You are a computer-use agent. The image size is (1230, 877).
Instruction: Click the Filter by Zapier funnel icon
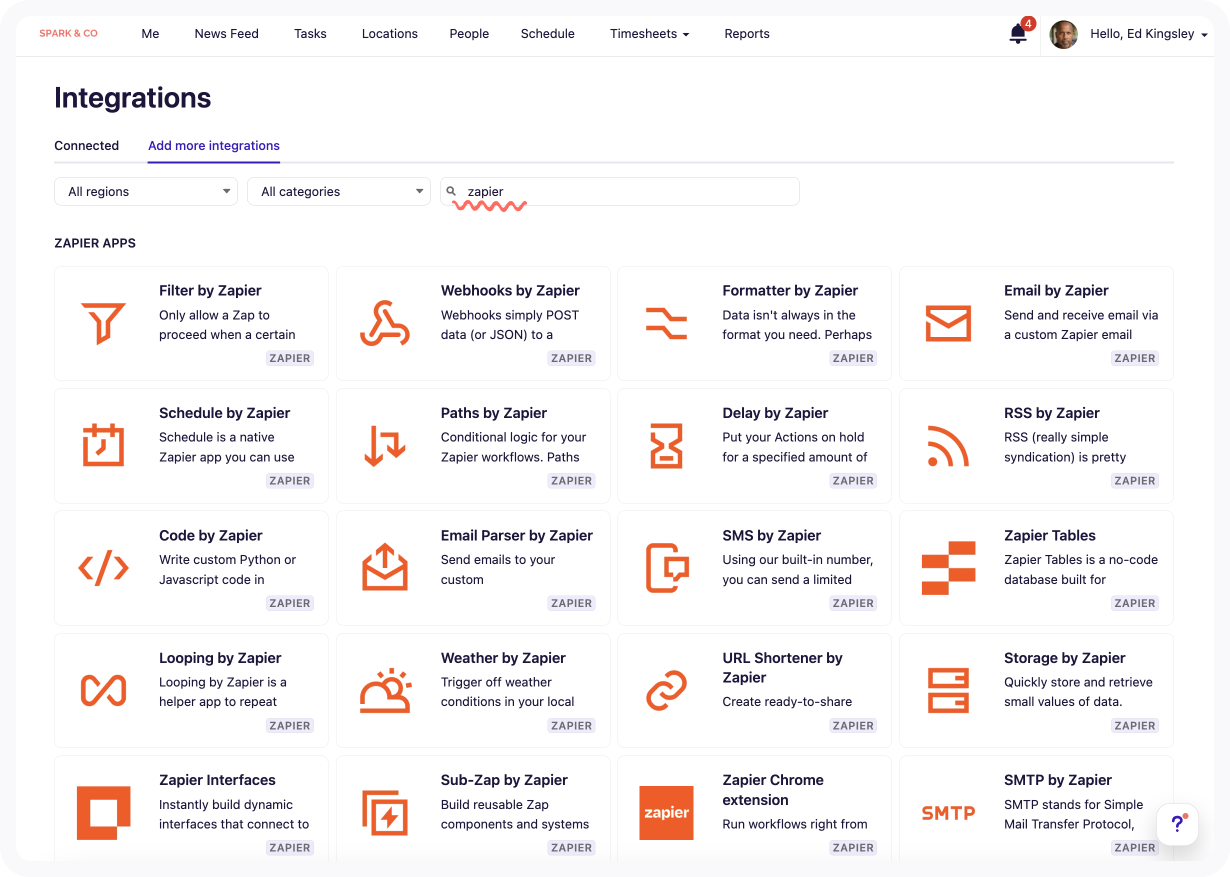(x=103, y=323)
